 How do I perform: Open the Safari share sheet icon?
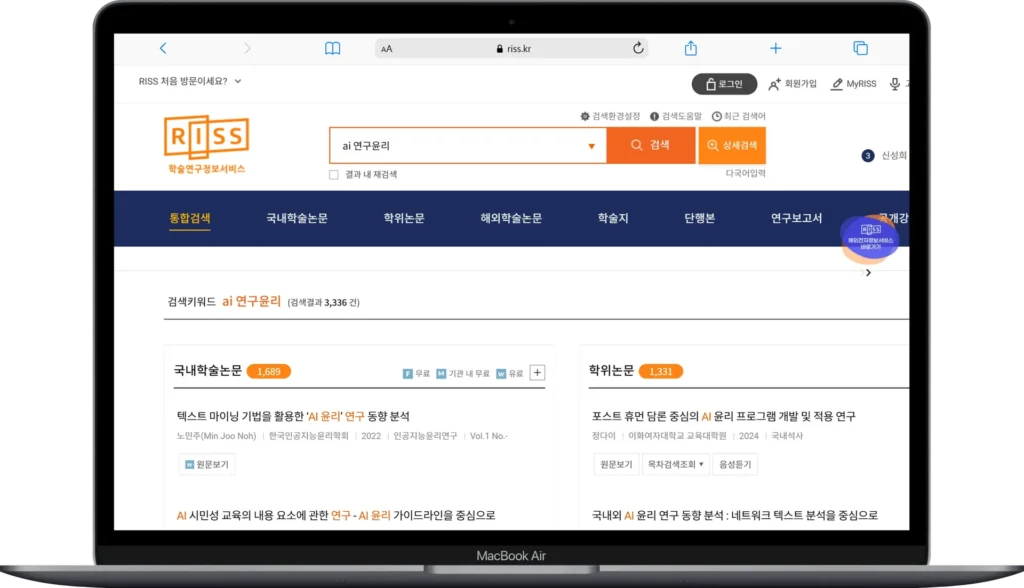pos(691,48)
